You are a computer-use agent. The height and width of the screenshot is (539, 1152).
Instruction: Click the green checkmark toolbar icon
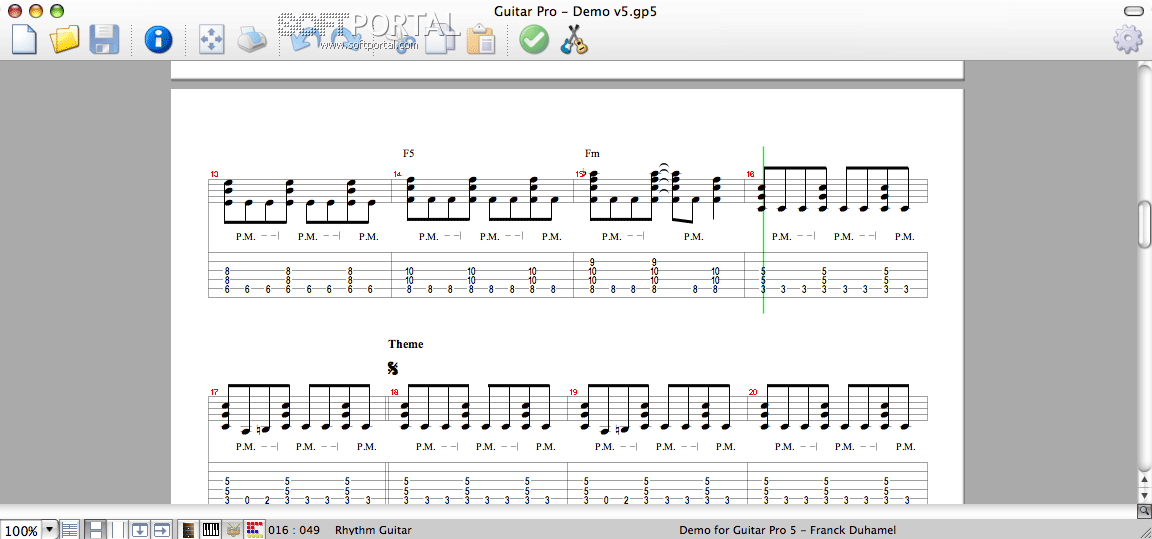click(534, 39)
